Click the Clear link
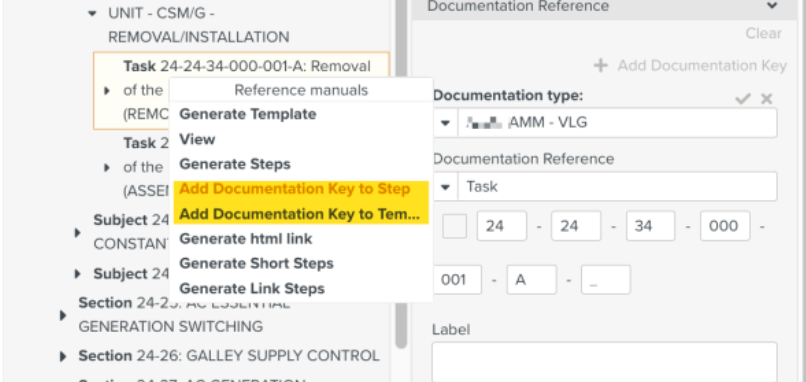 763,34
